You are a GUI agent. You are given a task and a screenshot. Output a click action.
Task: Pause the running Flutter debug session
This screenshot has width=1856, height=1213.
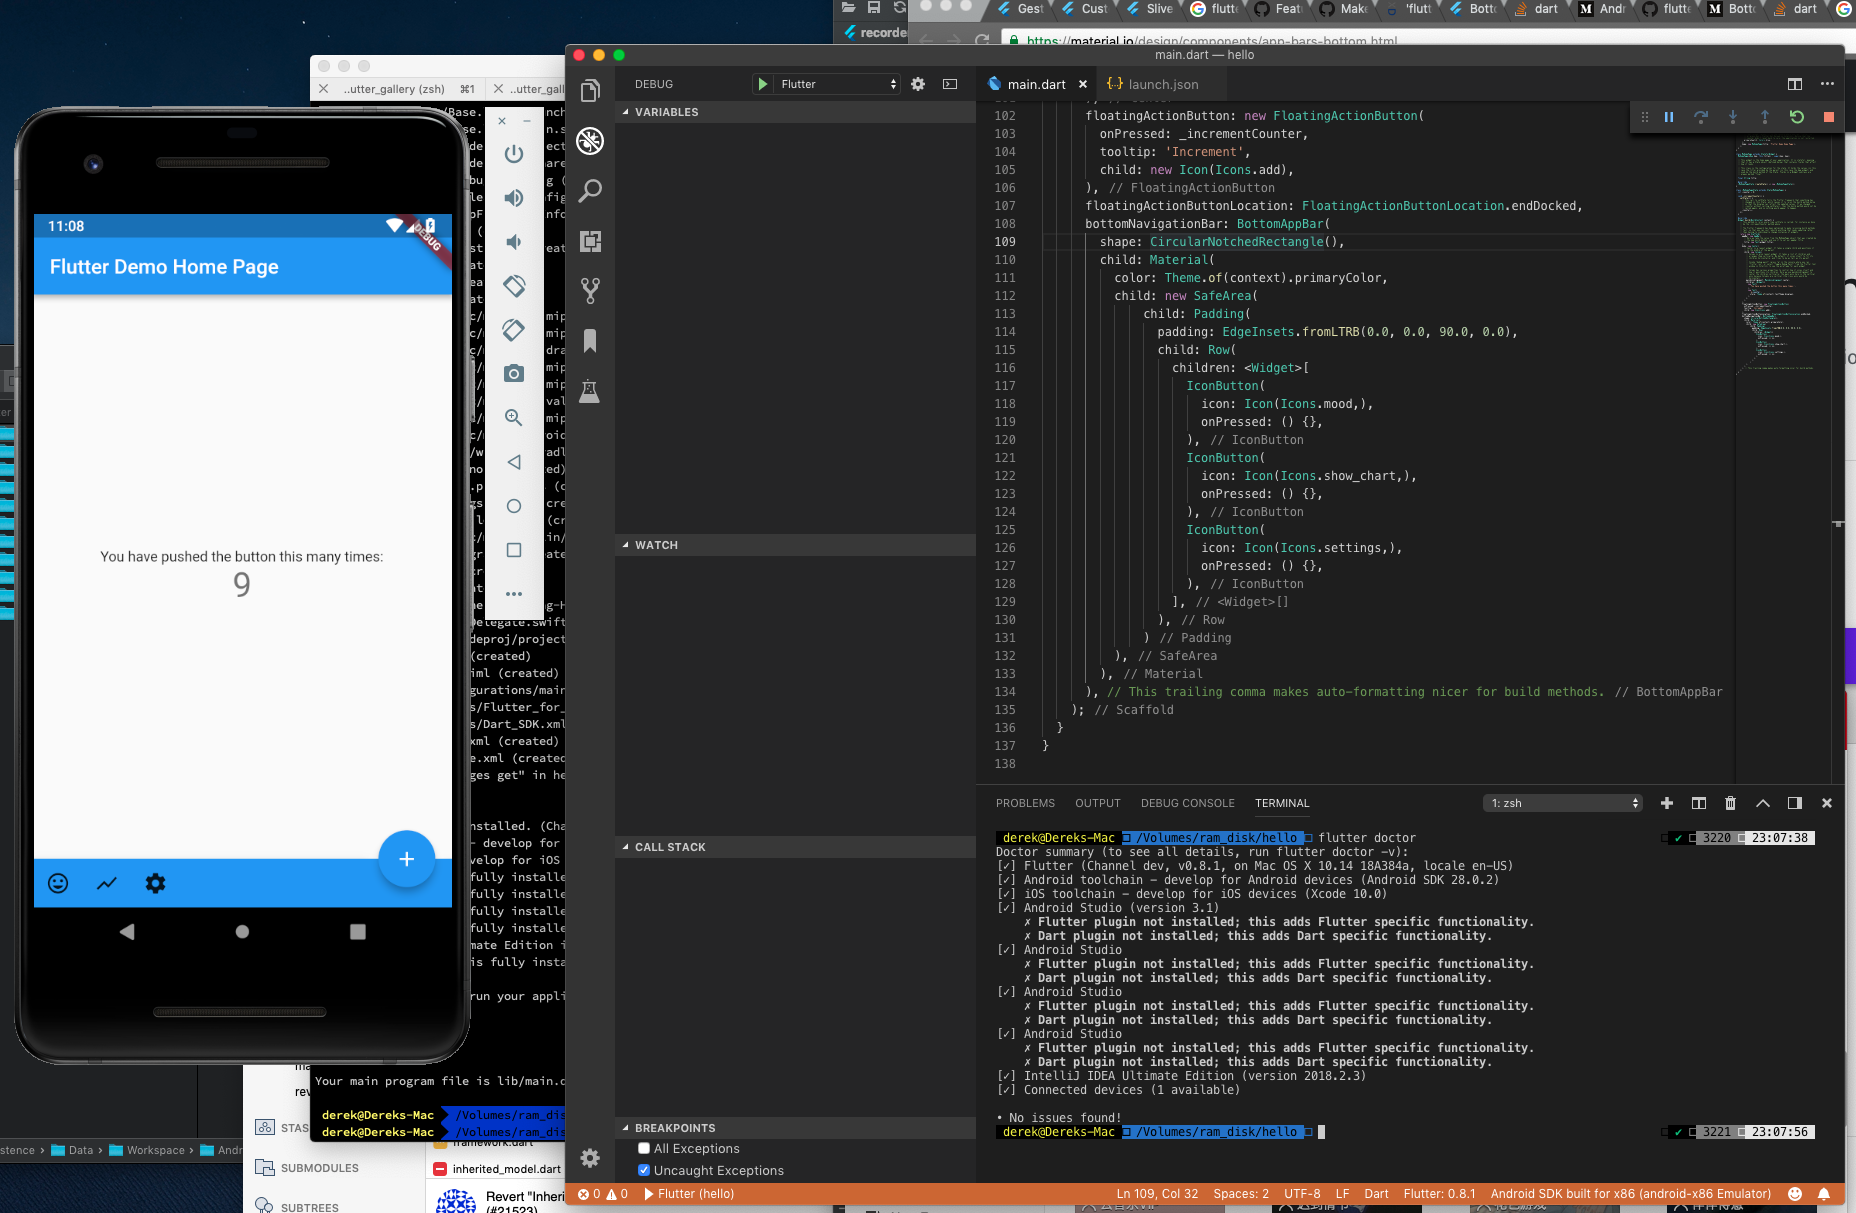click(x=1668, y=117)
